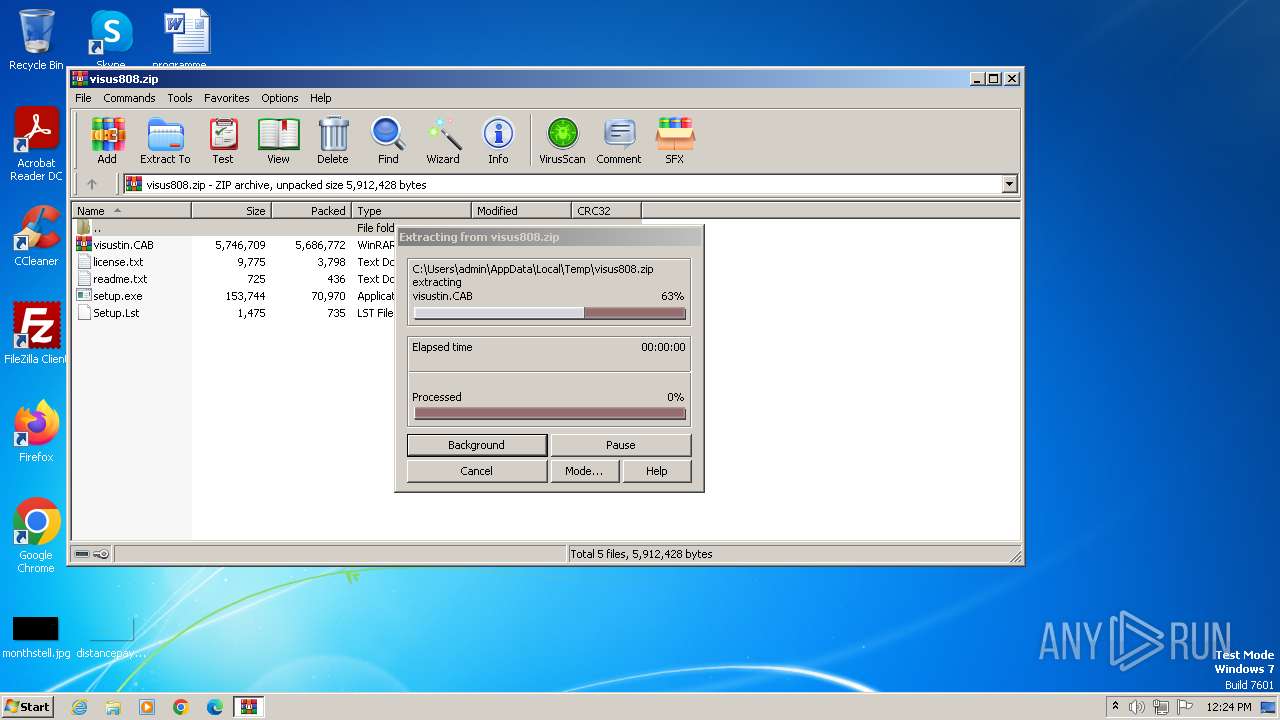This screenshot has height=720, width=1280.
Task: Open the address bar dropdown arrow
Action: tap(1009, 184)
